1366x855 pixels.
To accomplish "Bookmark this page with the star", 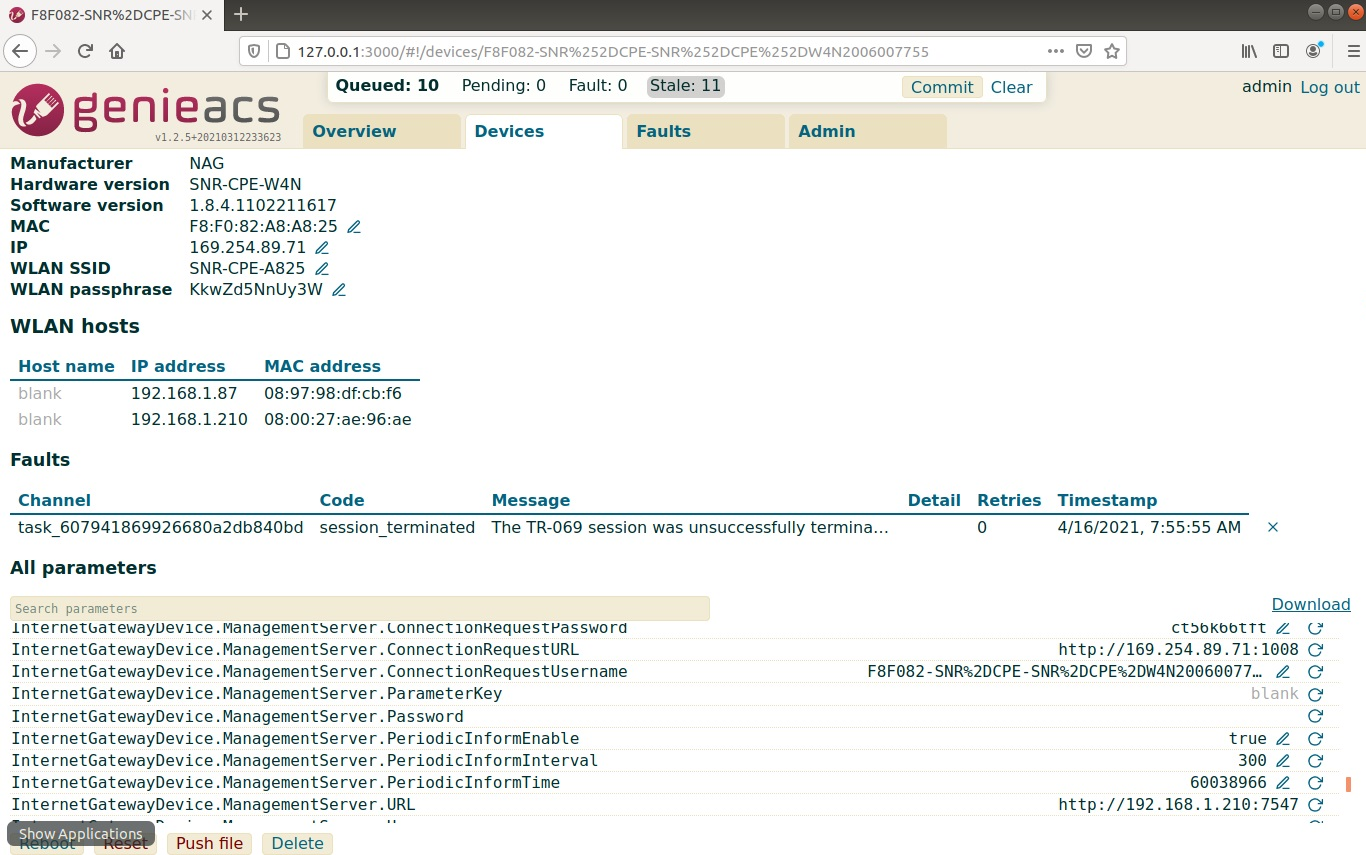I will (1112, 51).
